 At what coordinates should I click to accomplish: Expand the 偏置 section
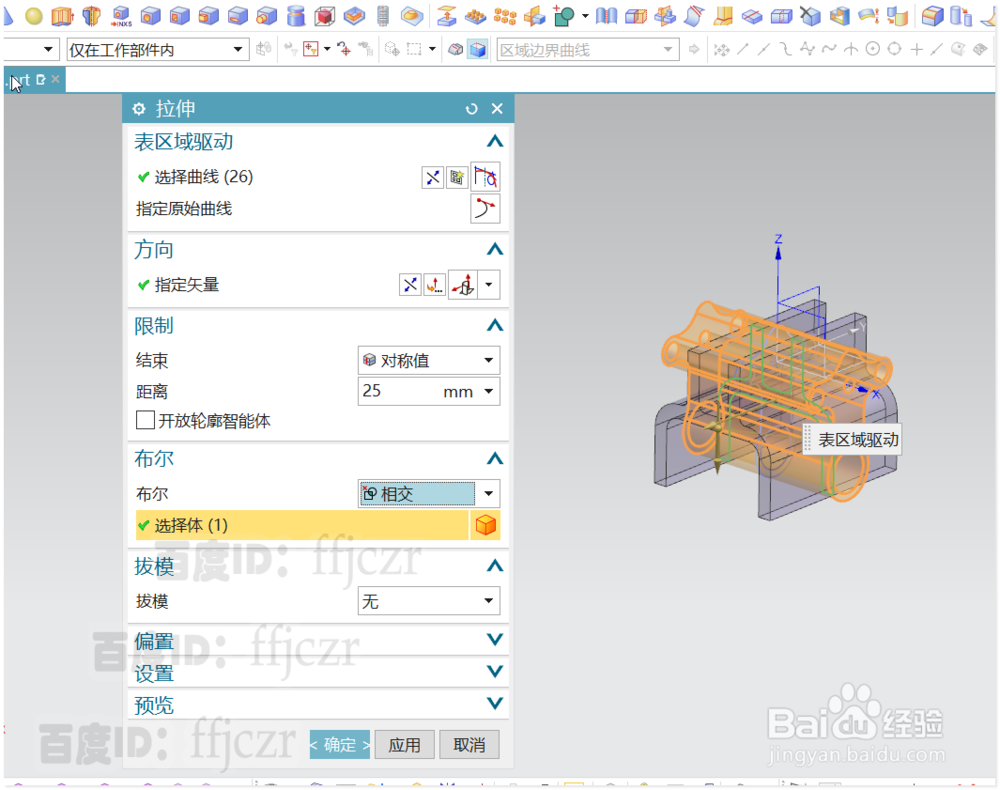[x=495, y=640]
